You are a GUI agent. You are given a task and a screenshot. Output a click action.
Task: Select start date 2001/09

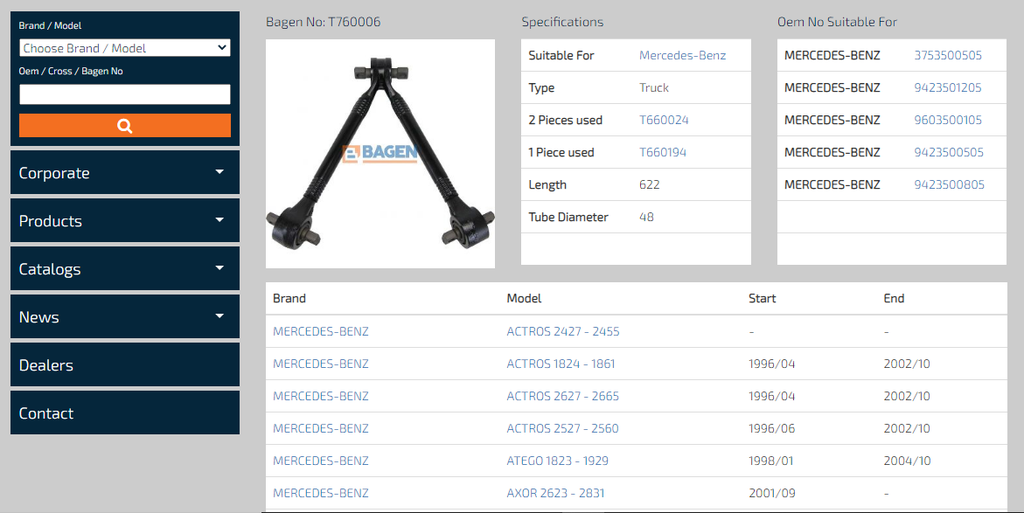tap(772, 493)
